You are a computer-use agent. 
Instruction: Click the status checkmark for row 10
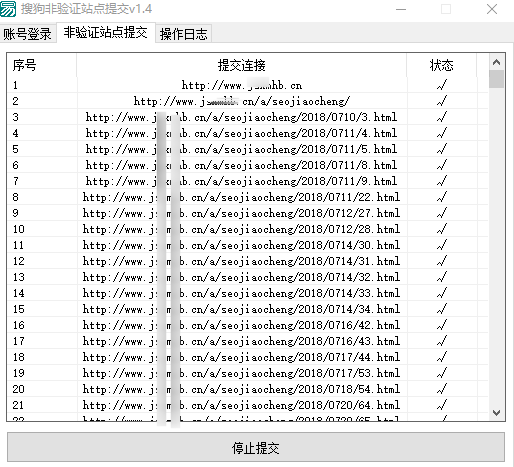(x=441, y=229)
